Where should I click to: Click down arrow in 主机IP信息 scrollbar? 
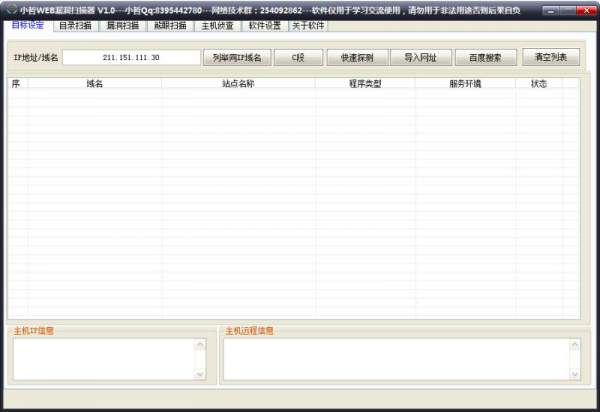200,374
